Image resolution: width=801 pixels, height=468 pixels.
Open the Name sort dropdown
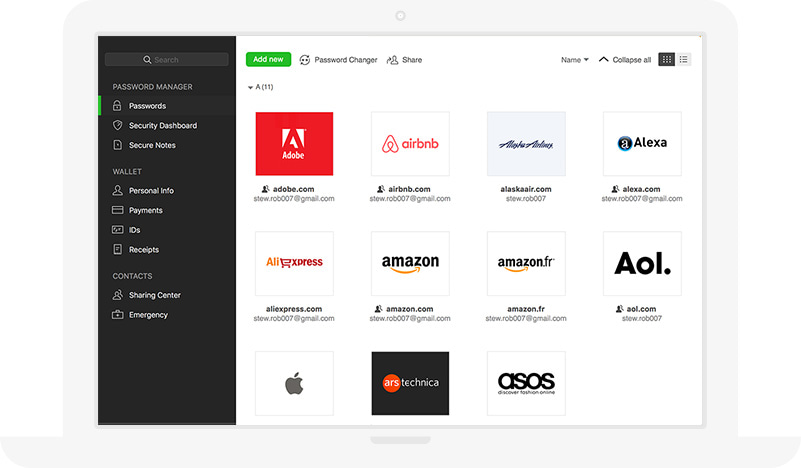tap(575, 60)
